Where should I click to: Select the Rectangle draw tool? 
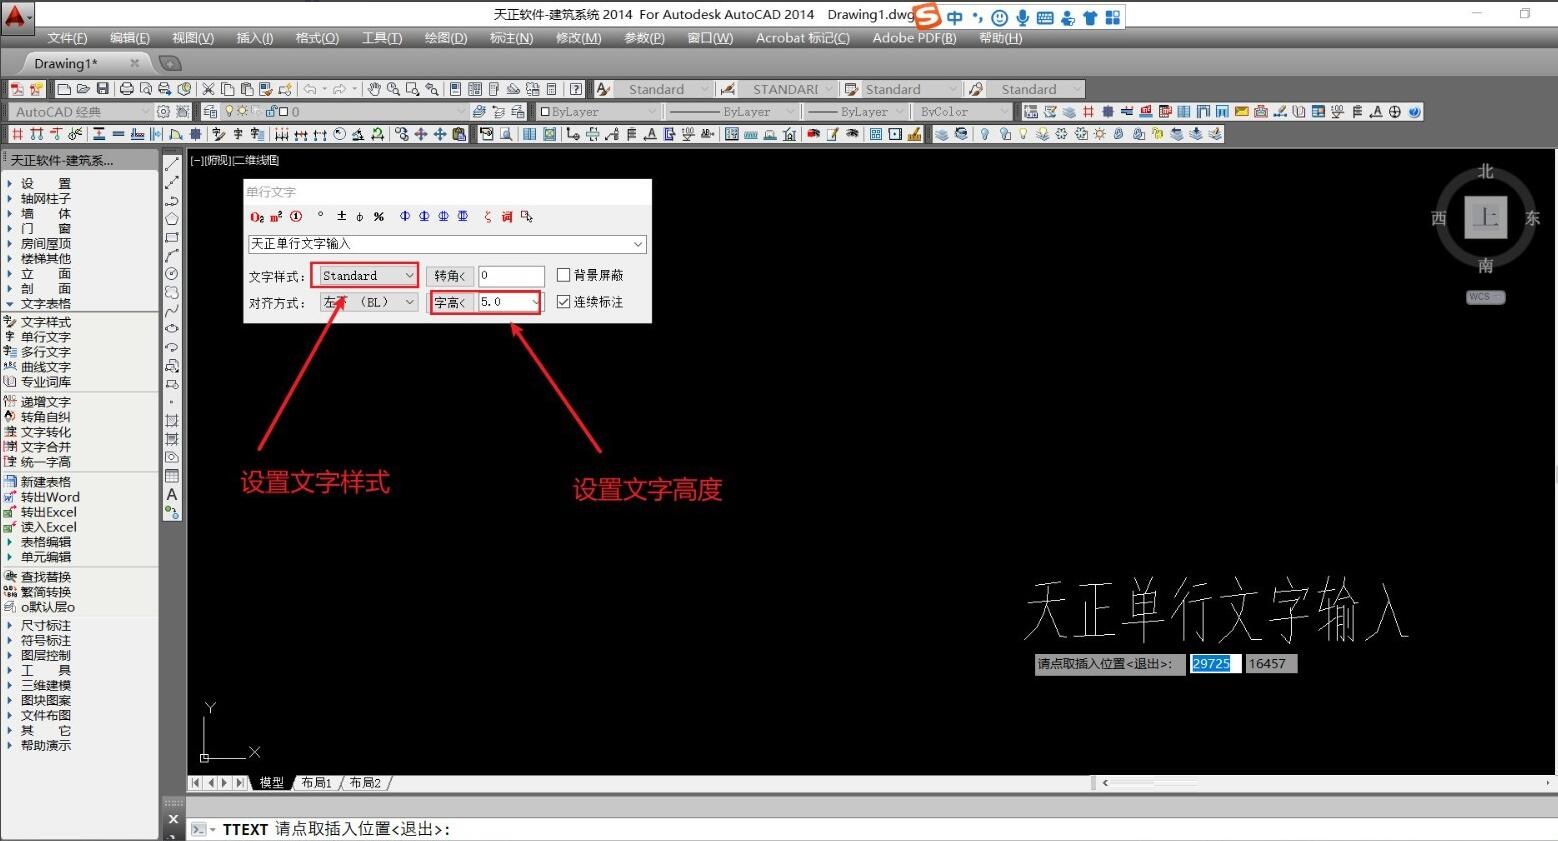(172, 238)
